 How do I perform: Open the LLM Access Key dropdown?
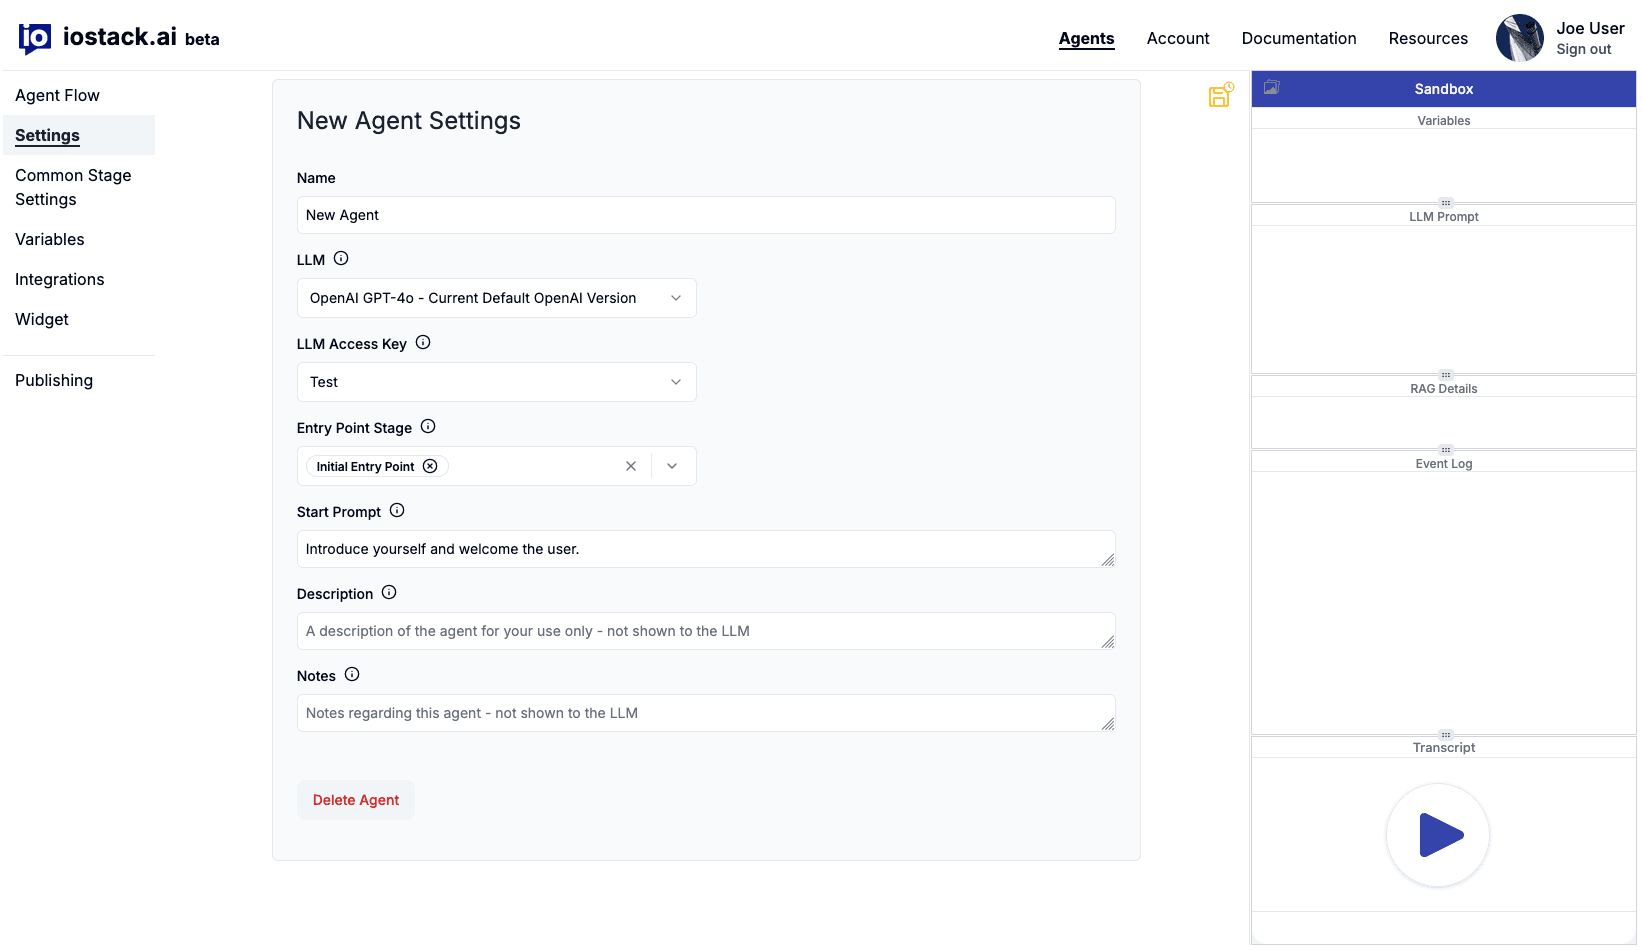coord(497,382)
